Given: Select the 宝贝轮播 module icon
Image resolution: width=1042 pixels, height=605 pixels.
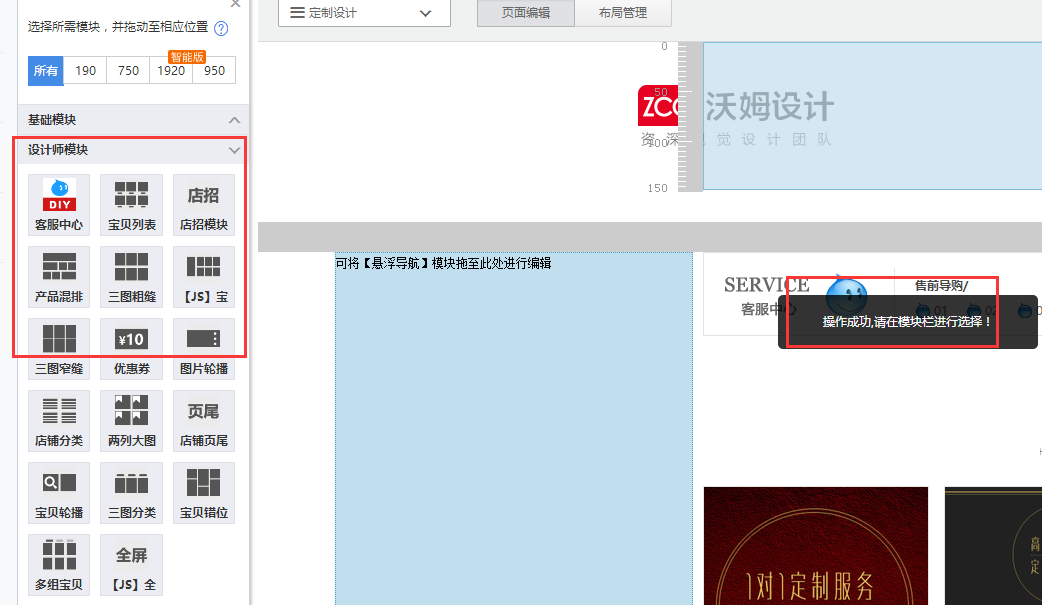Looking at the screenshot, I should click(x=59, y=492).
